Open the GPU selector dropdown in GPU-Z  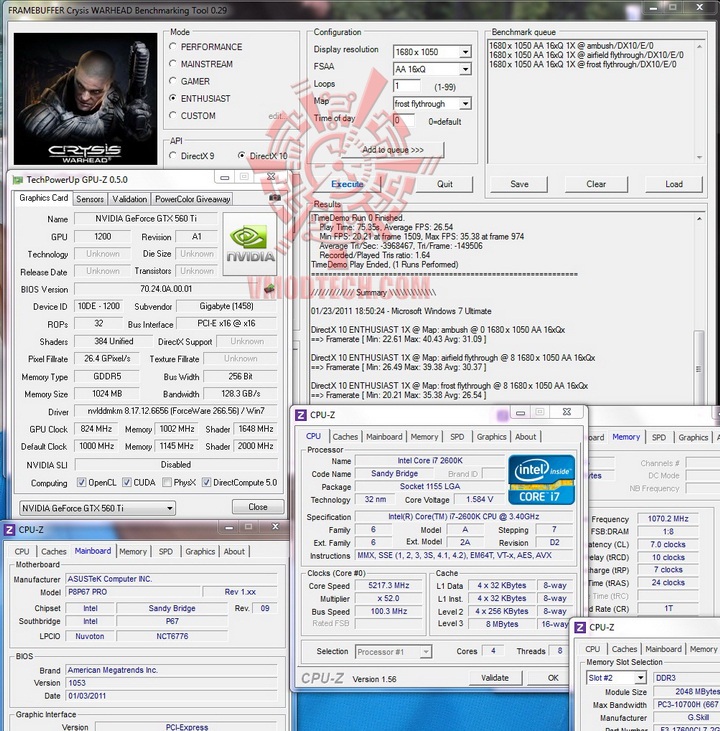tap(97, 508)
